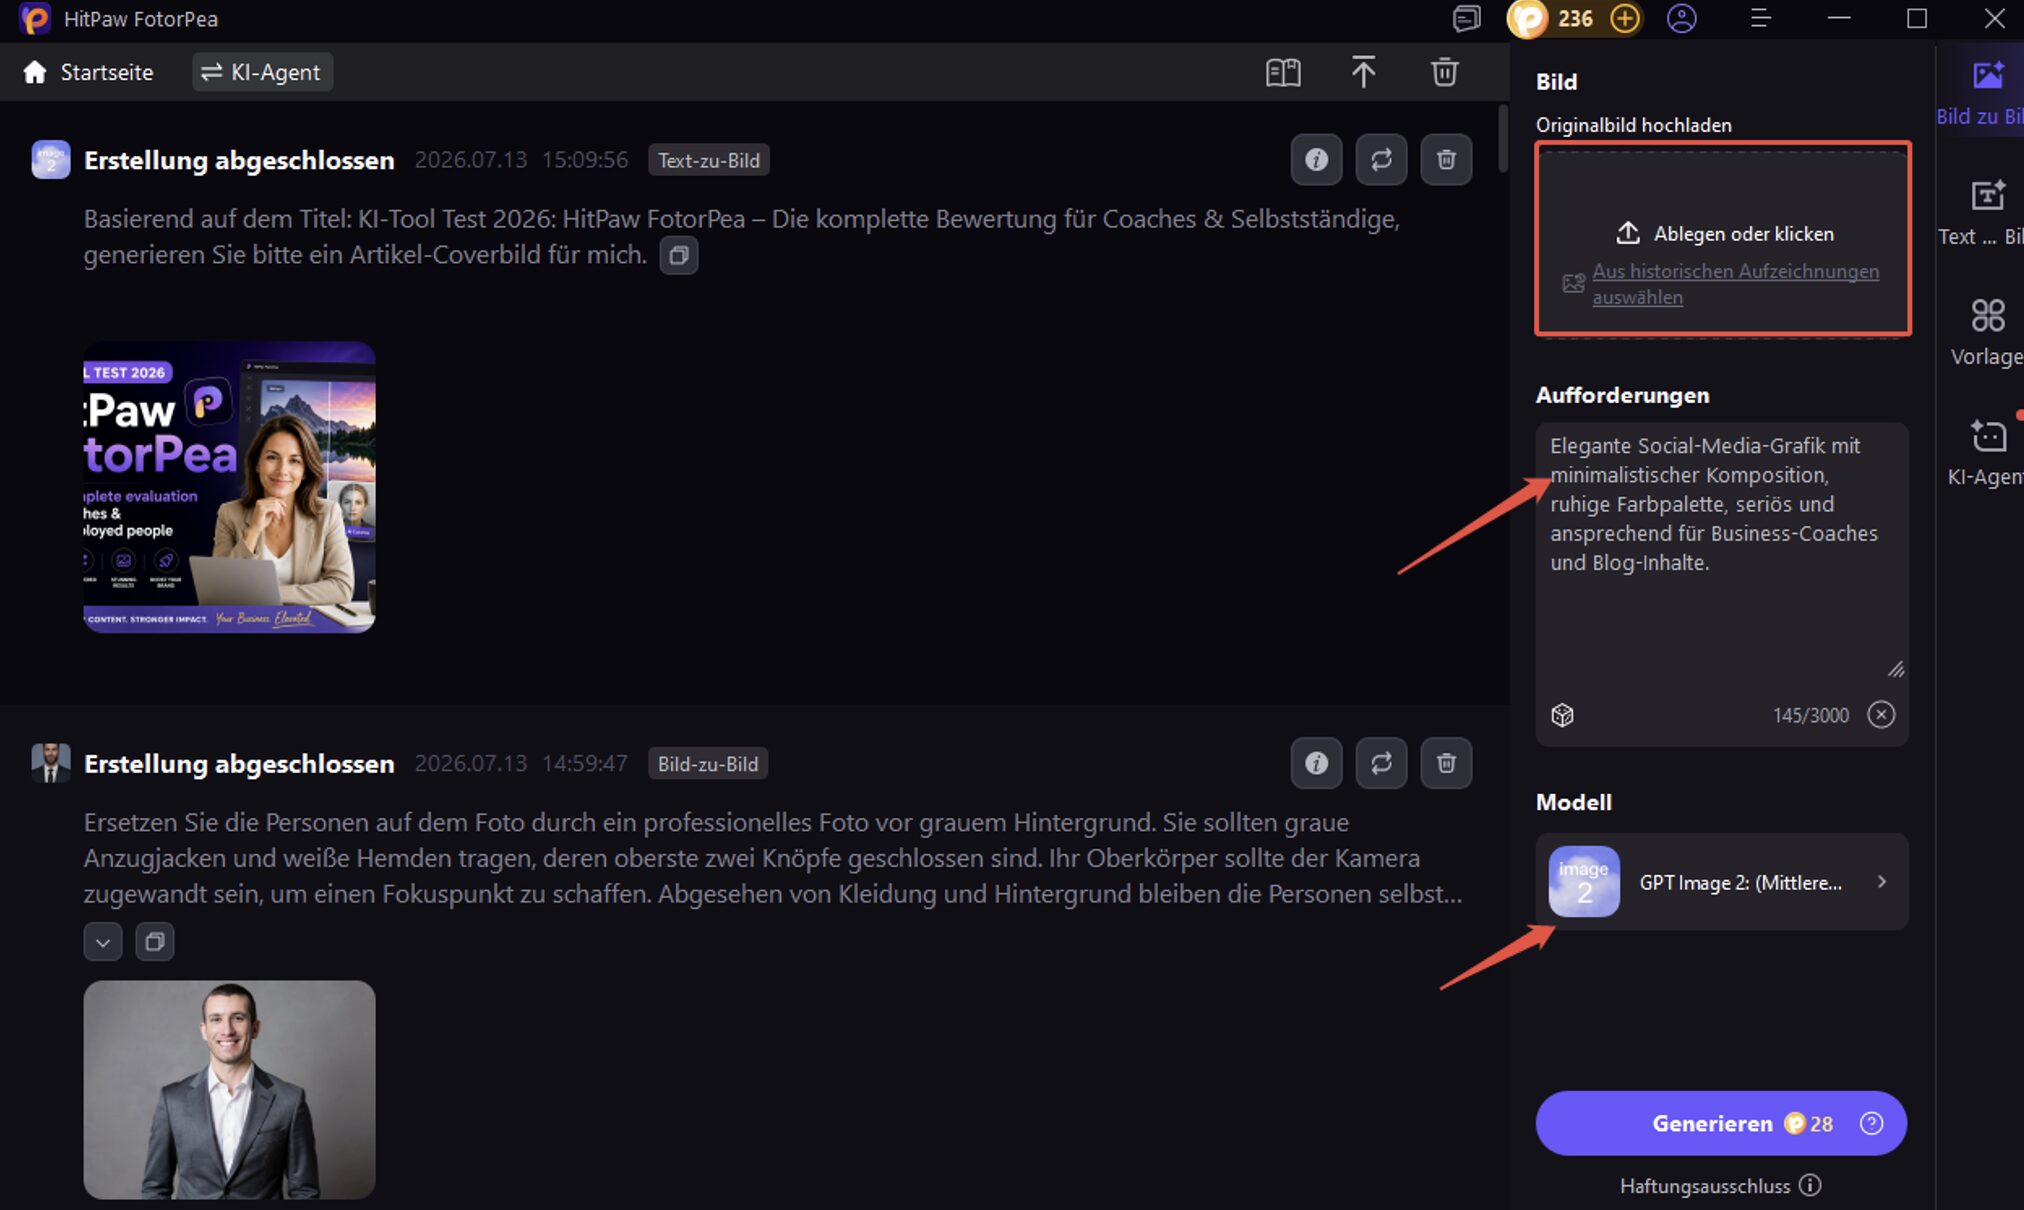The image size is (2024, 1210).
Task: Open the GPT Image 2 model selector
Action: point(1722,882)
